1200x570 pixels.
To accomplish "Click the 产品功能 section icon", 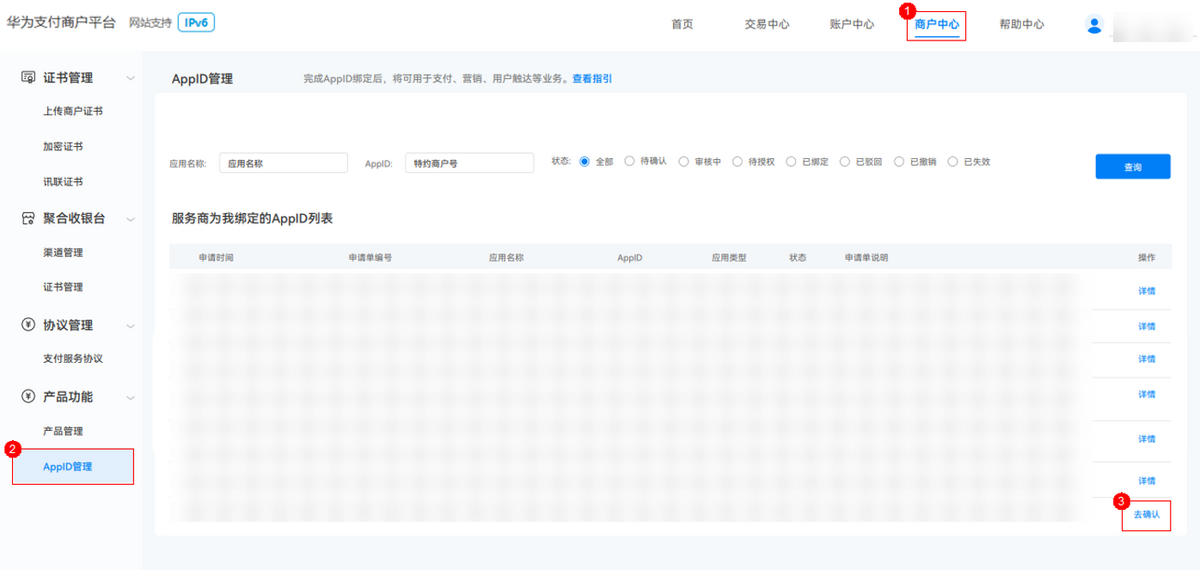I will tap(28, 397).
